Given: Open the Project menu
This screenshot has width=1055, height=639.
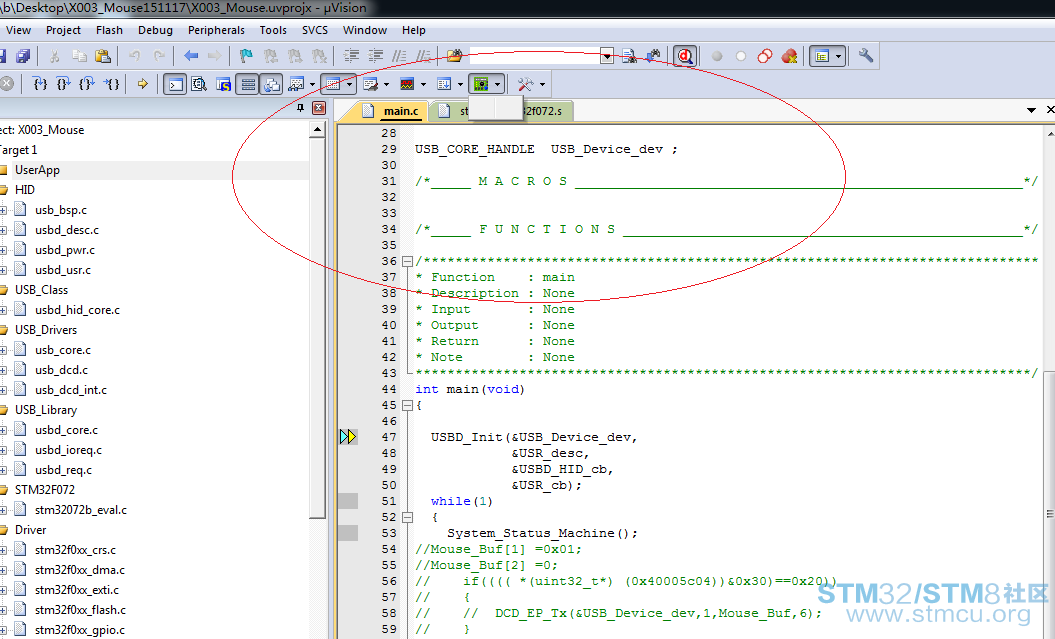Looking at the screenshot, I should coord(63,30).
